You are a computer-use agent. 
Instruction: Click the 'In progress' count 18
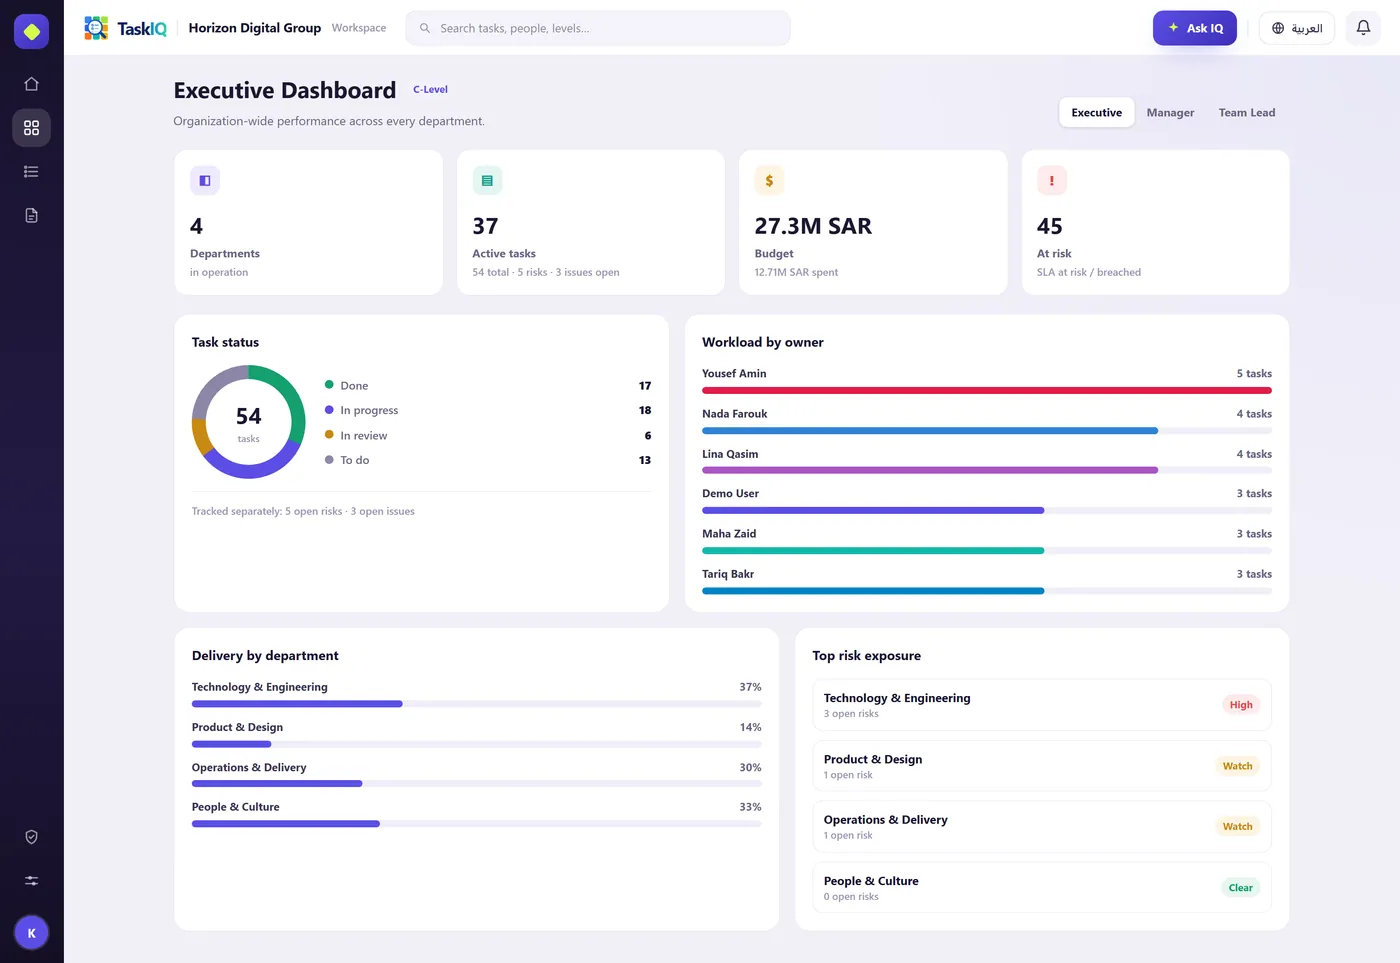click(x=645, y=410)
